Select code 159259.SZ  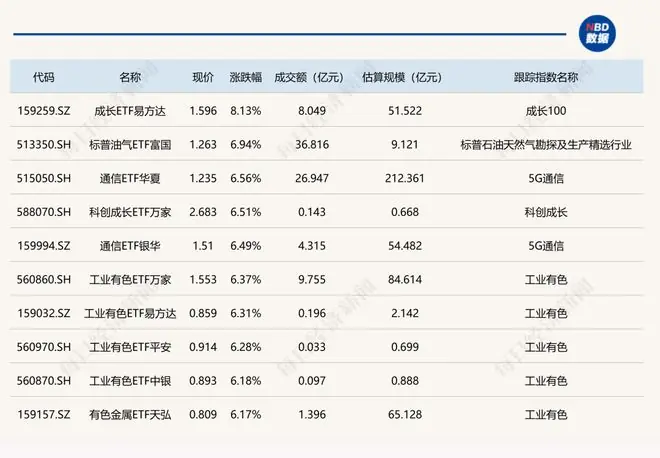44,111
